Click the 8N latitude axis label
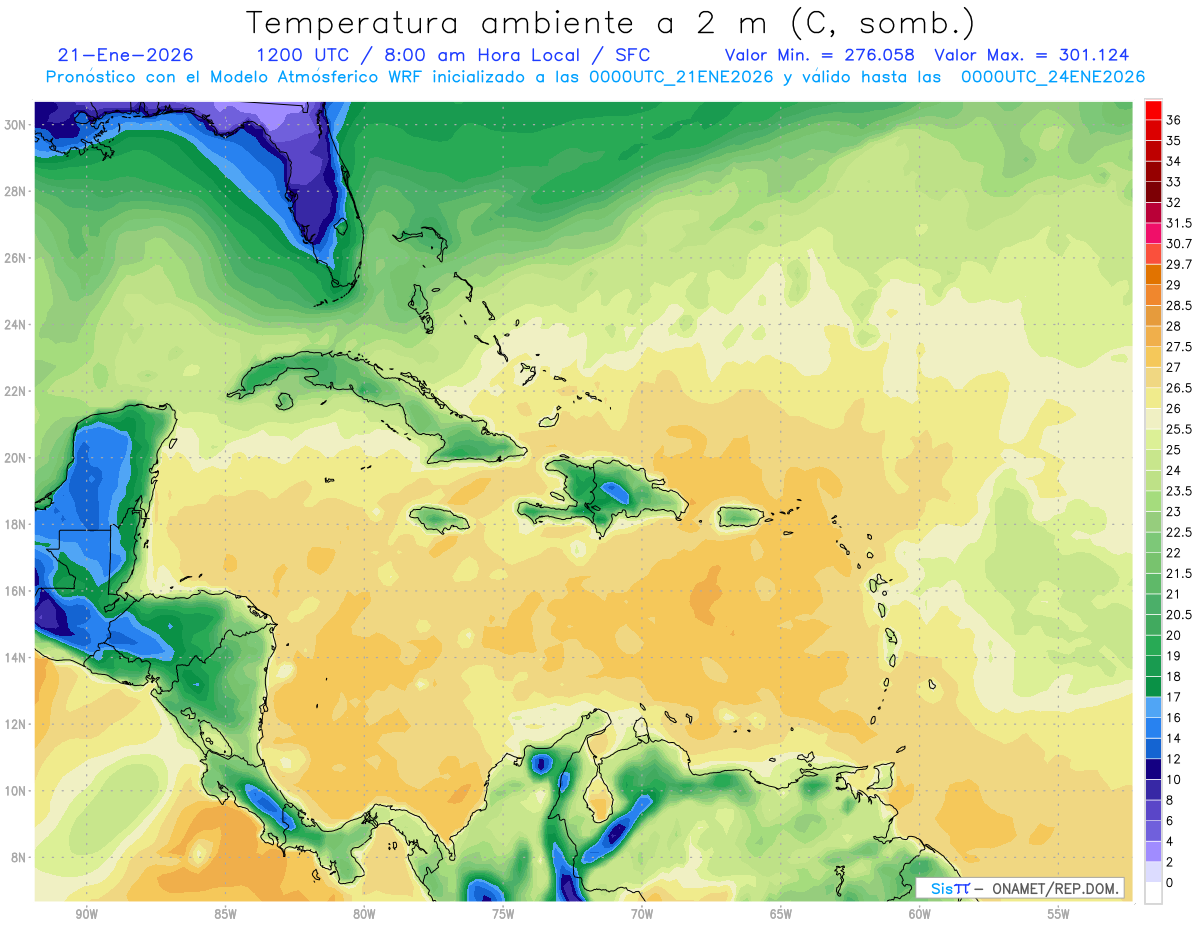This screenshot has width=1200, height=927. (19, 857)
